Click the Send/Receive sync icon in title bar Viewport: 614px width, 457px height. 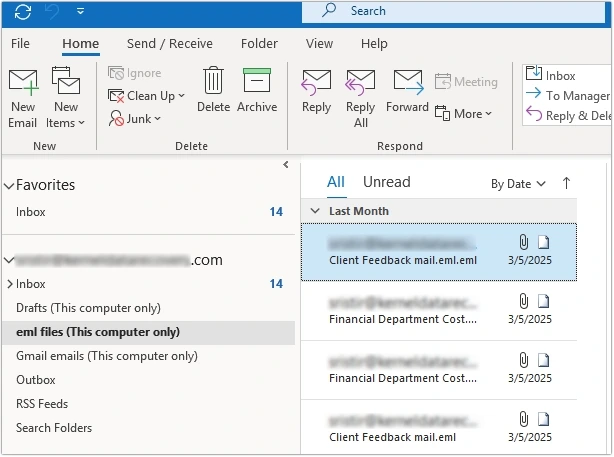pos(23,12)
